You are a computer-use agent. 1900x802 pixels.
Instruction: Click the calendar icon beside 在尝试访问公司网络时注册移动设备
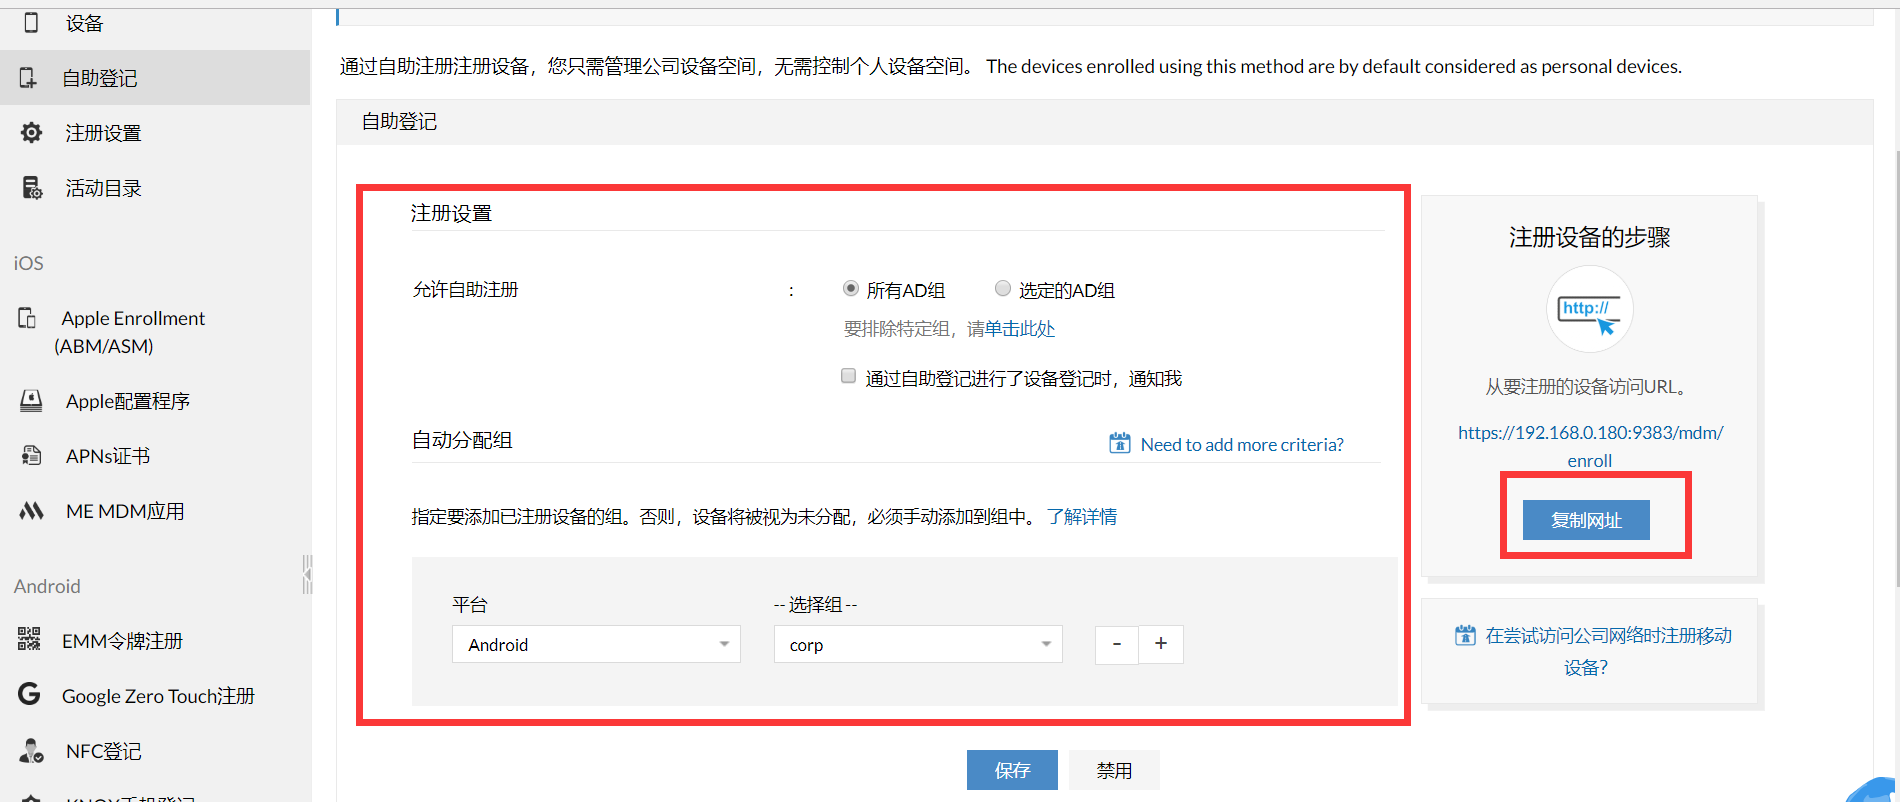click(x=1465, y=635)
